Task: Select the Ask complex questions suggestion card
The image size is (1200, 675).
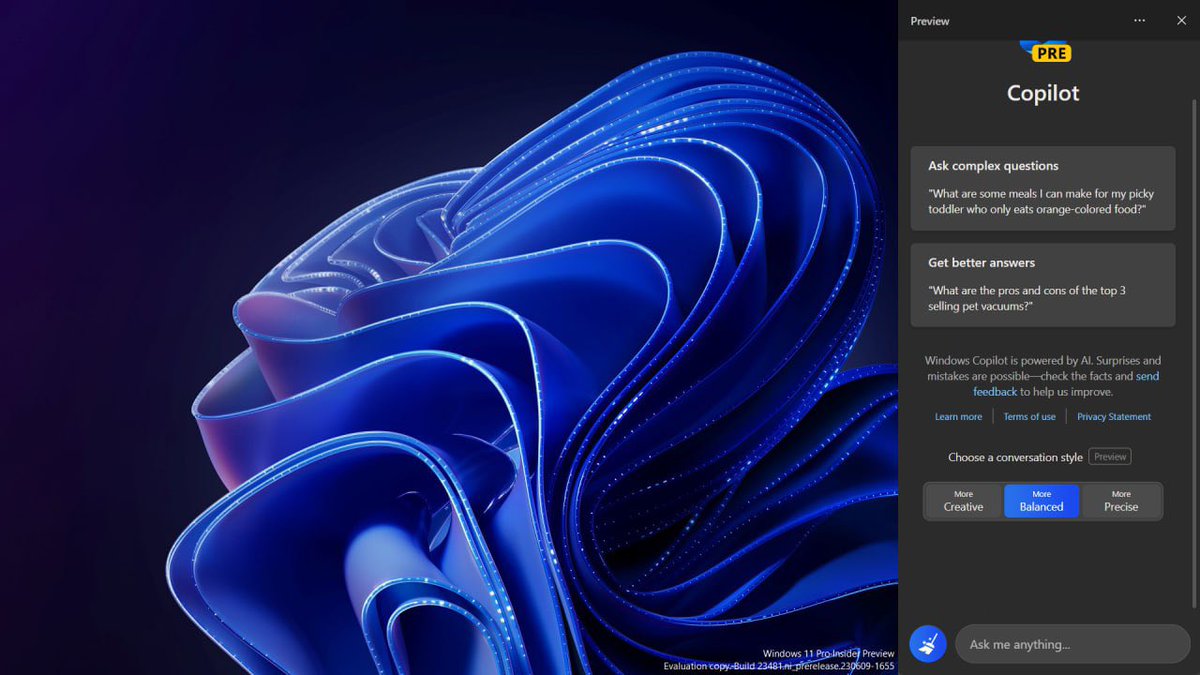Action: pos(1042,189)
